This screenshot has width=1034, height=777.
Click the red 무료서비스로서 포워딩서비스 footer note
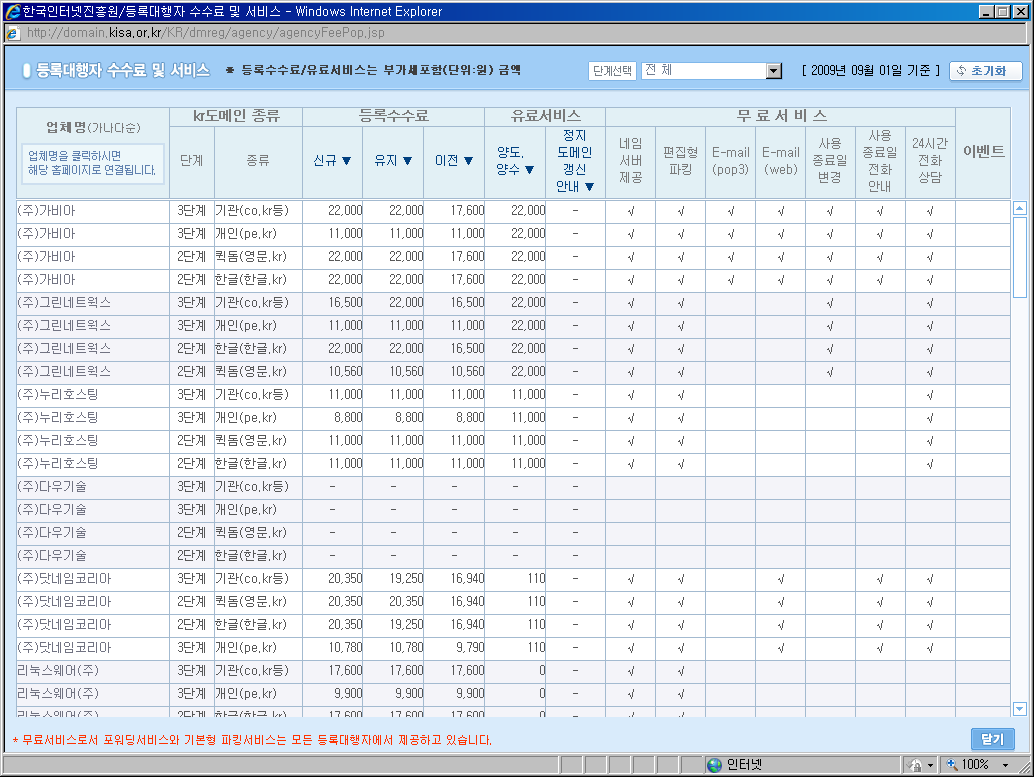click(253, 740)
